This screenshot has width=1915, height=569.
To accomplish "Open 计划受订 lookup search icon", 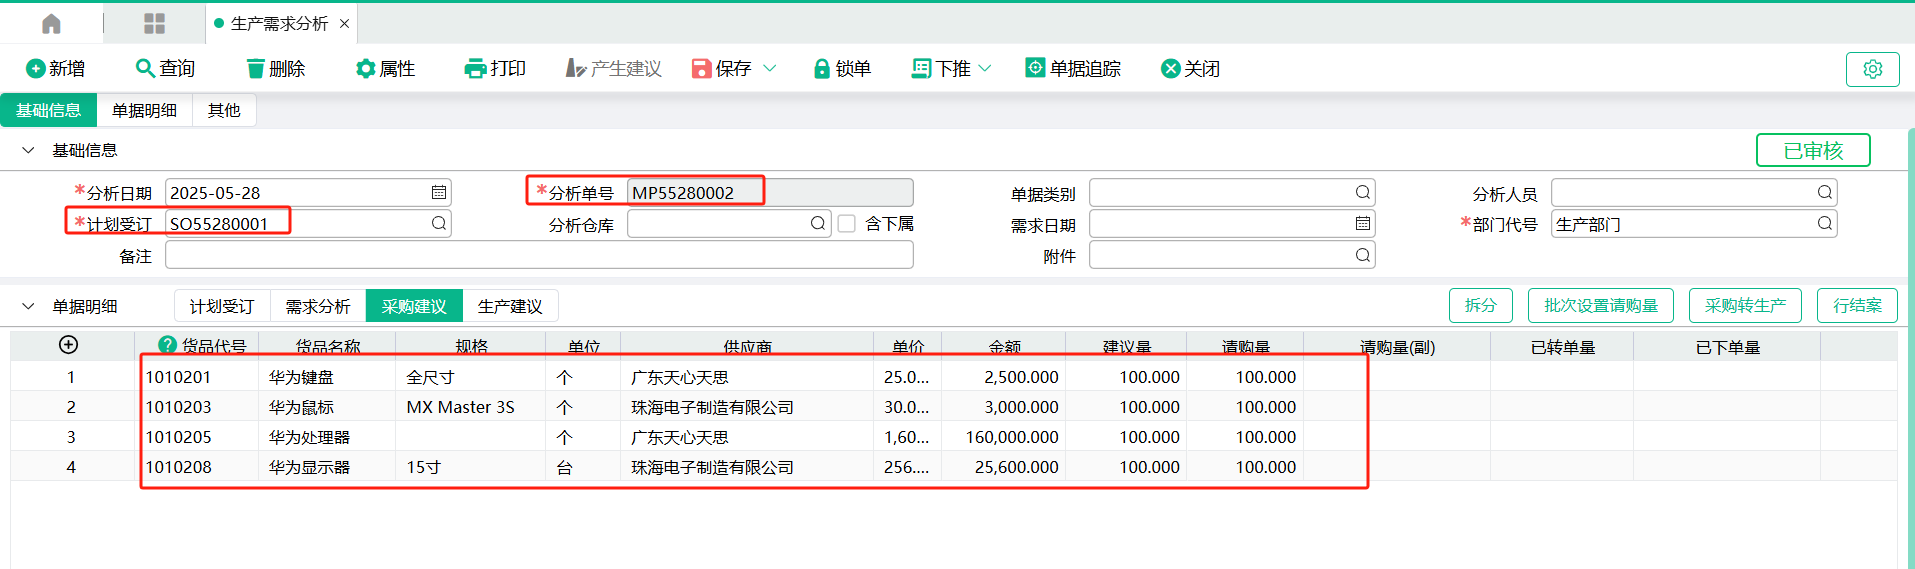I will tap(438, 223).
